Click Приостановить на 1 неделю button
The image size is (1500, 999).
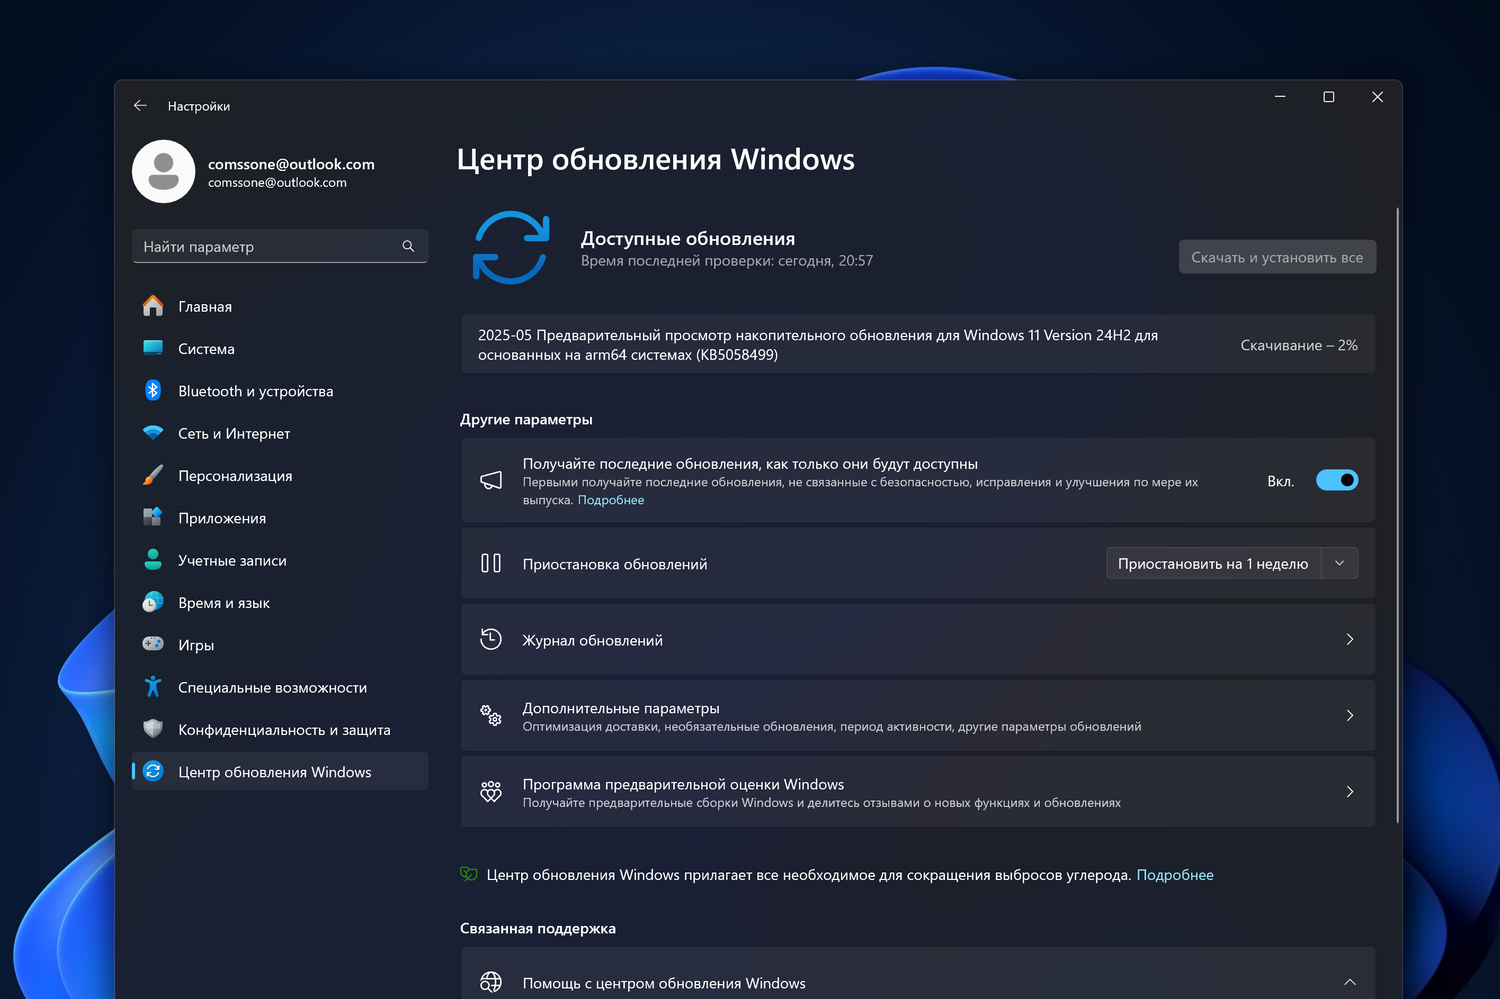[1213, 563]
